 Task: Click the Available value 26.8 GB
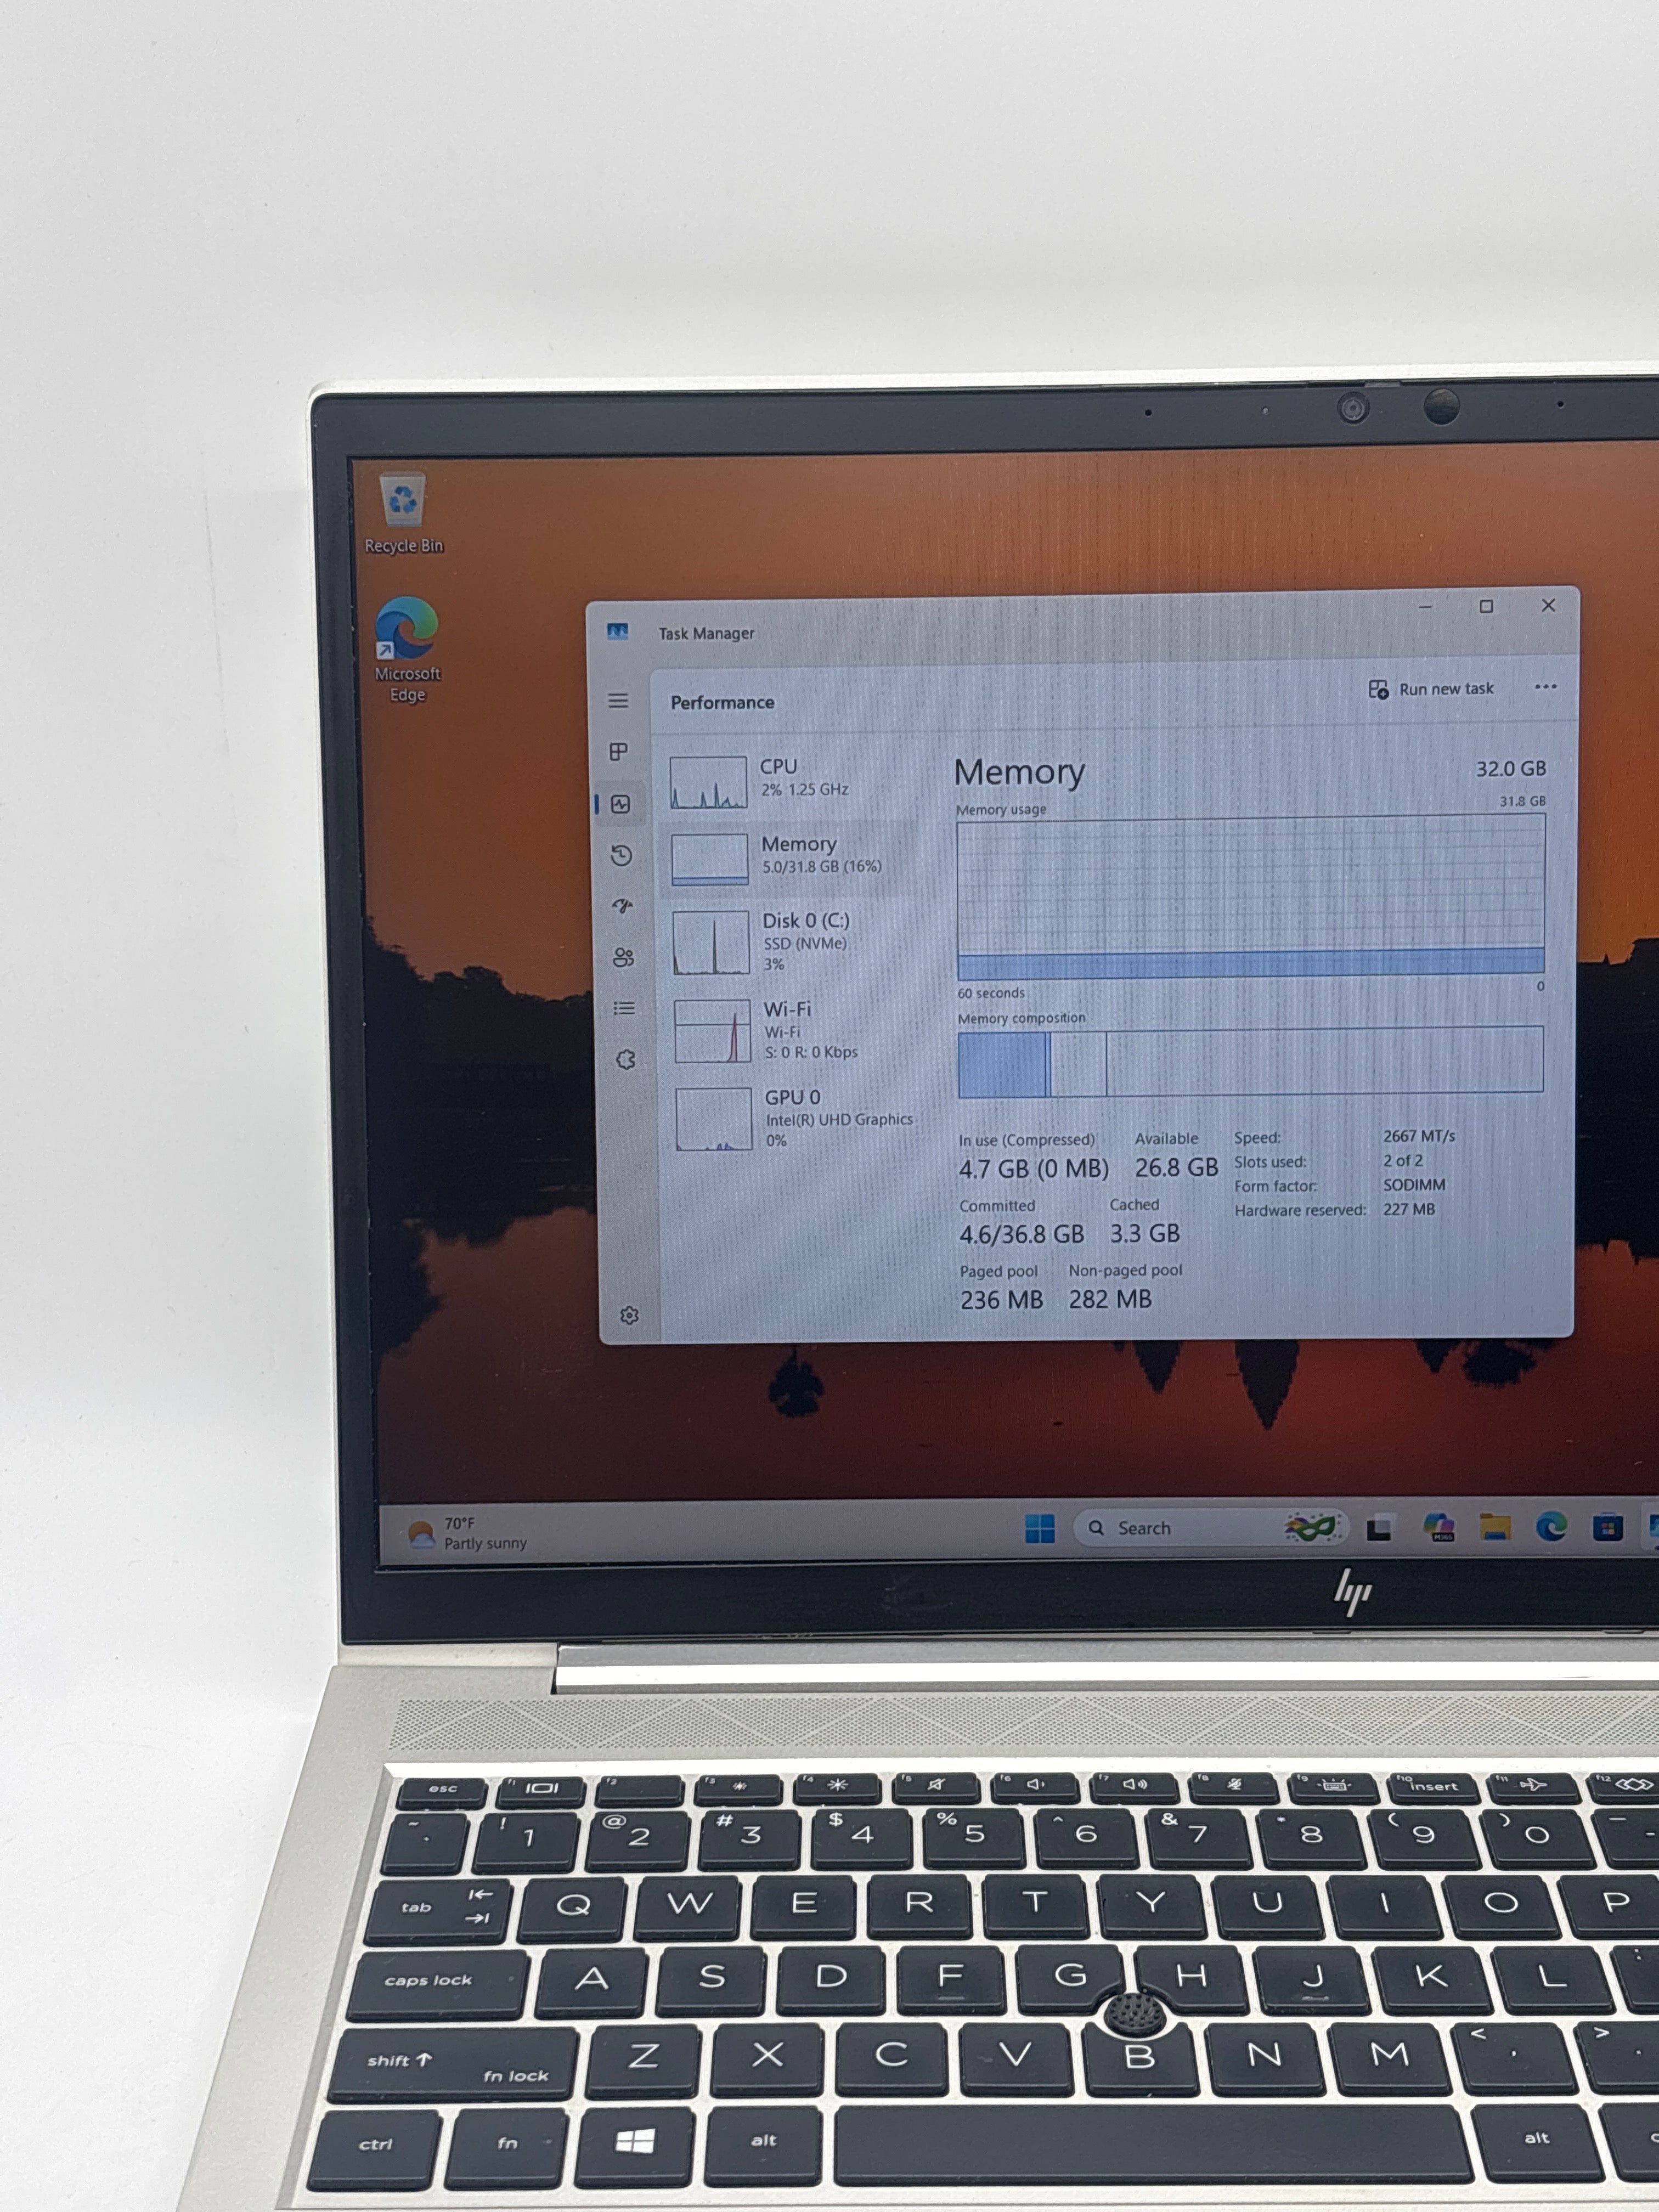coord(1176,1167)
